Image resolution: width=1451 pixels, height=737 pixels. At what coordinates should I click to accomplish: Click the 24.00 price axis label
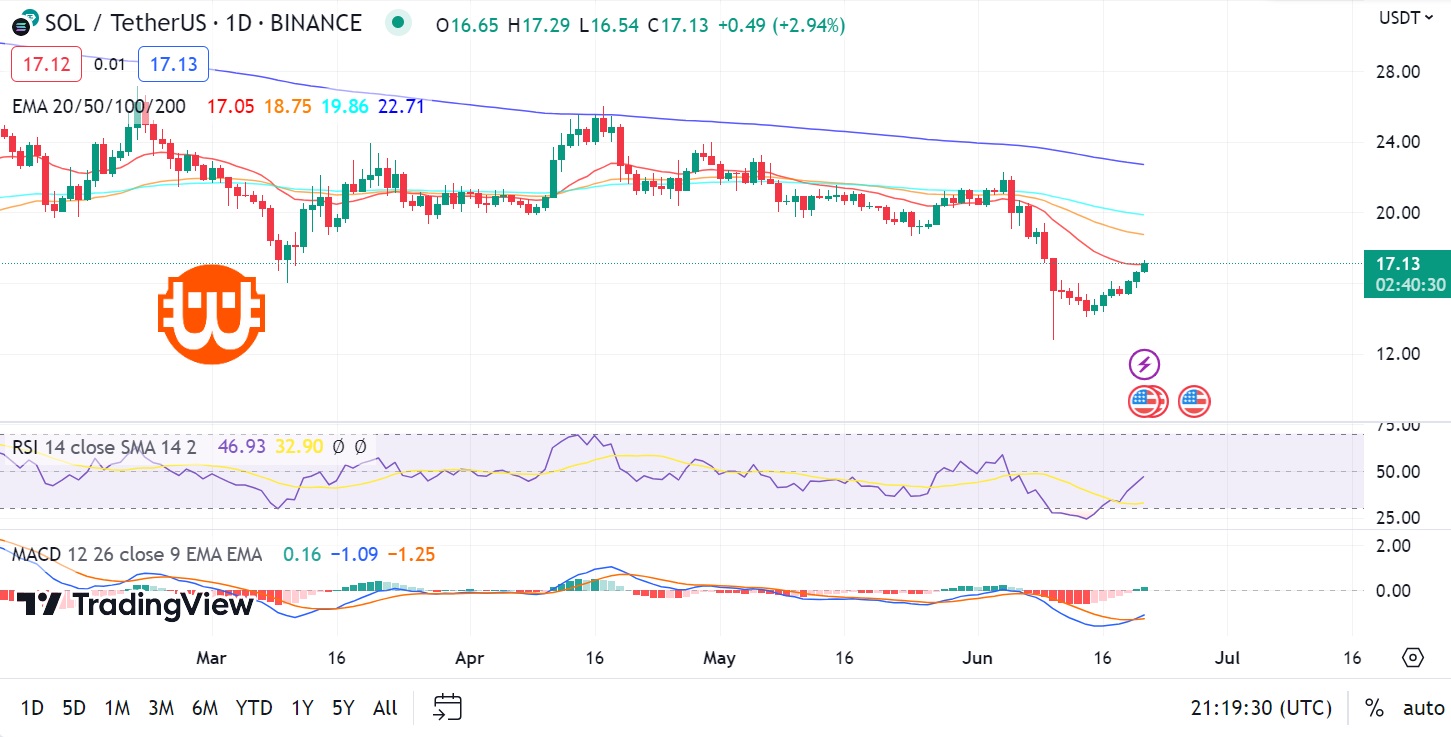(x=1398, y=142)
